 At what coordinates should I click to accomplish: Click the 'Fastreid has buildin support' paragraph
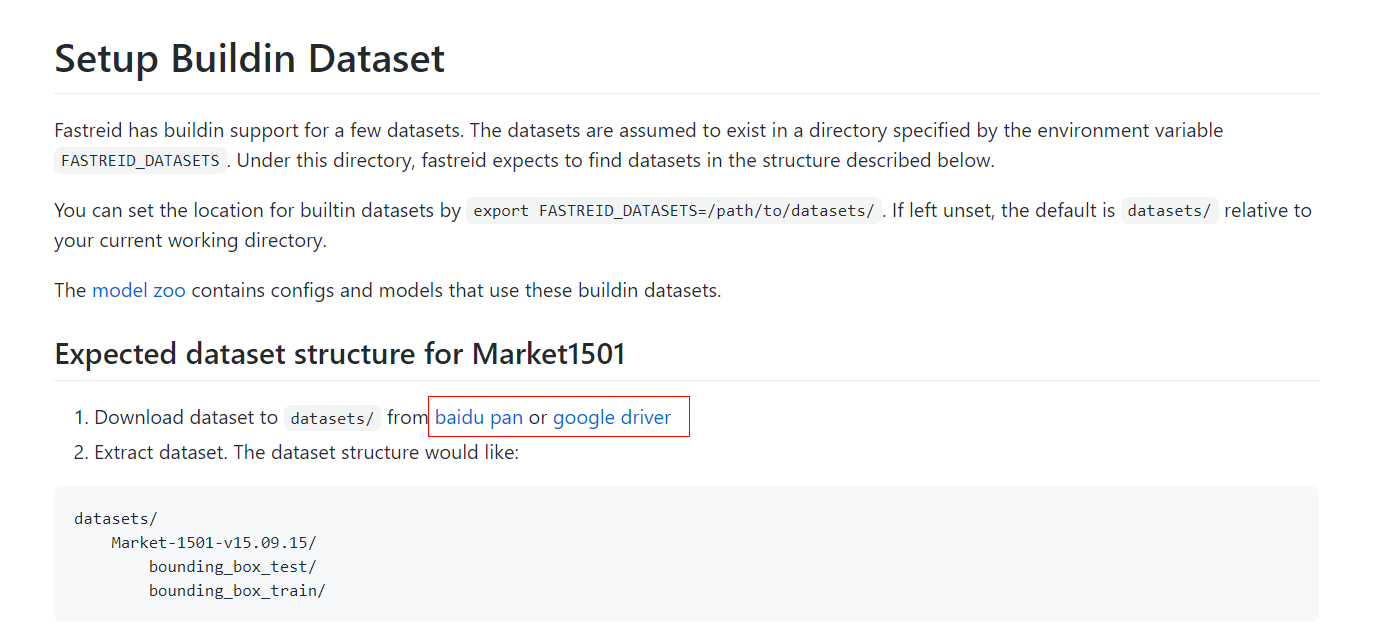[x=638, y=145]
